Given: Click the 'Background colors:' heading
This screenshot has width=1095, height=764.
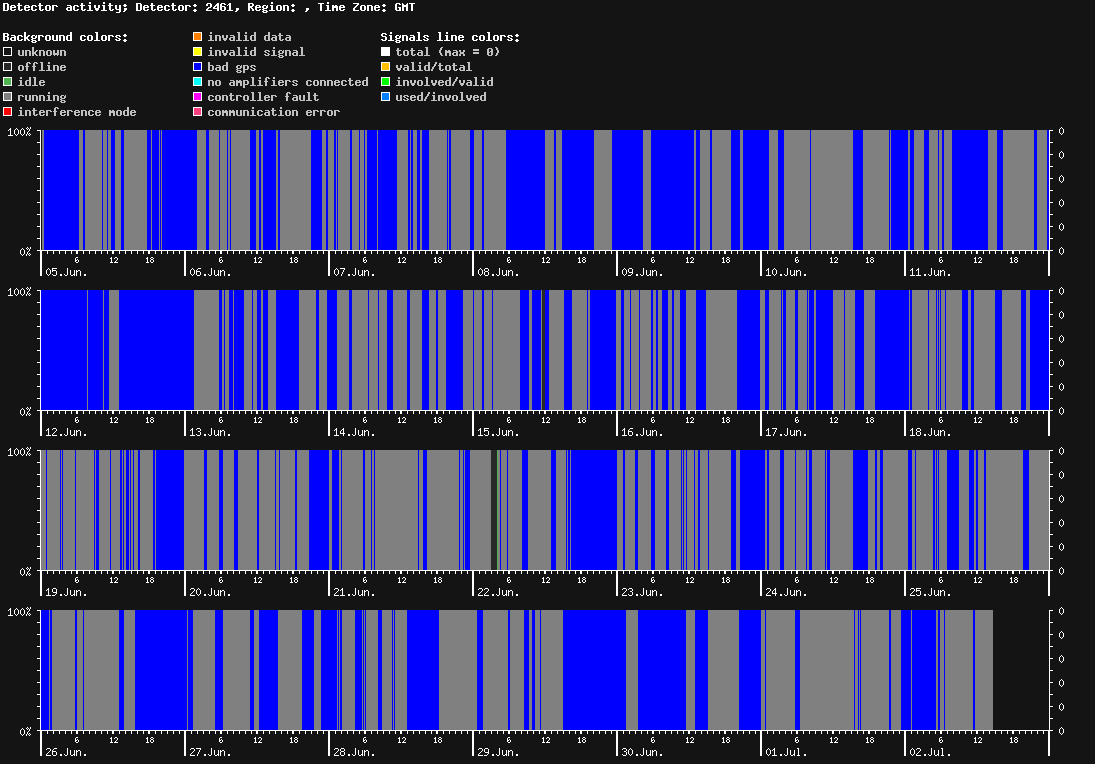Looking at the screenshot, I should click(66, 37).
